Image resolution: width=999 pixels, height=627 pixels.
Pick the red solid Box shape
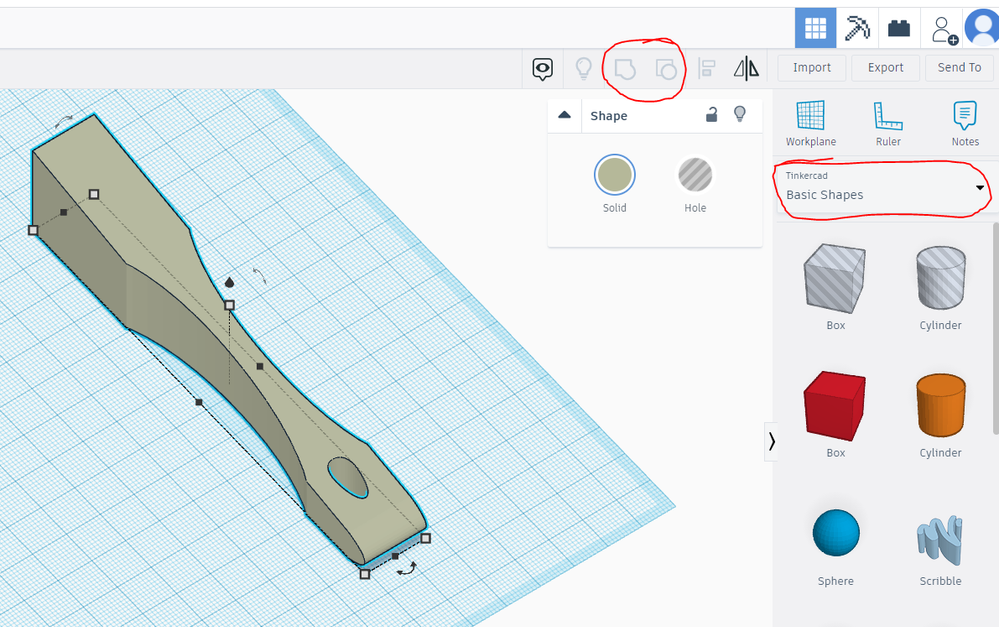coord(835,406)
